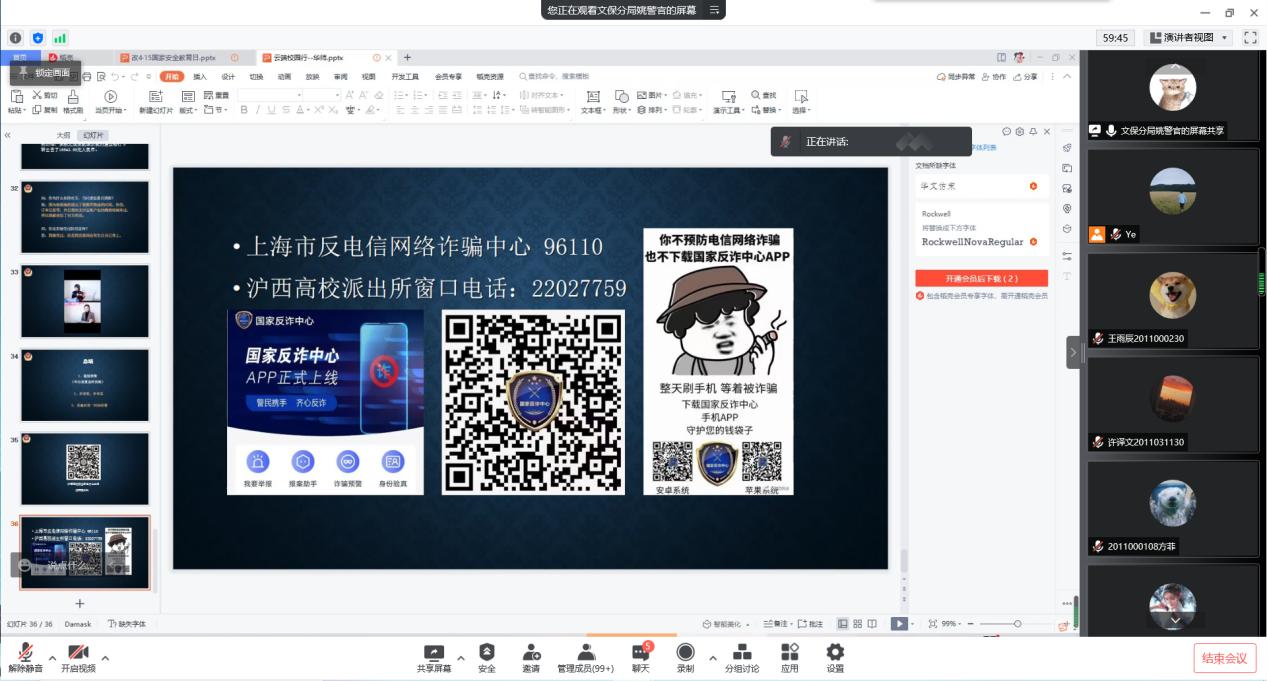Expand the 演讲者视图 view layout dropdown
The height and width of the screenshot is (681, 1267).
pyautogui.click(x=1188, y=38)
